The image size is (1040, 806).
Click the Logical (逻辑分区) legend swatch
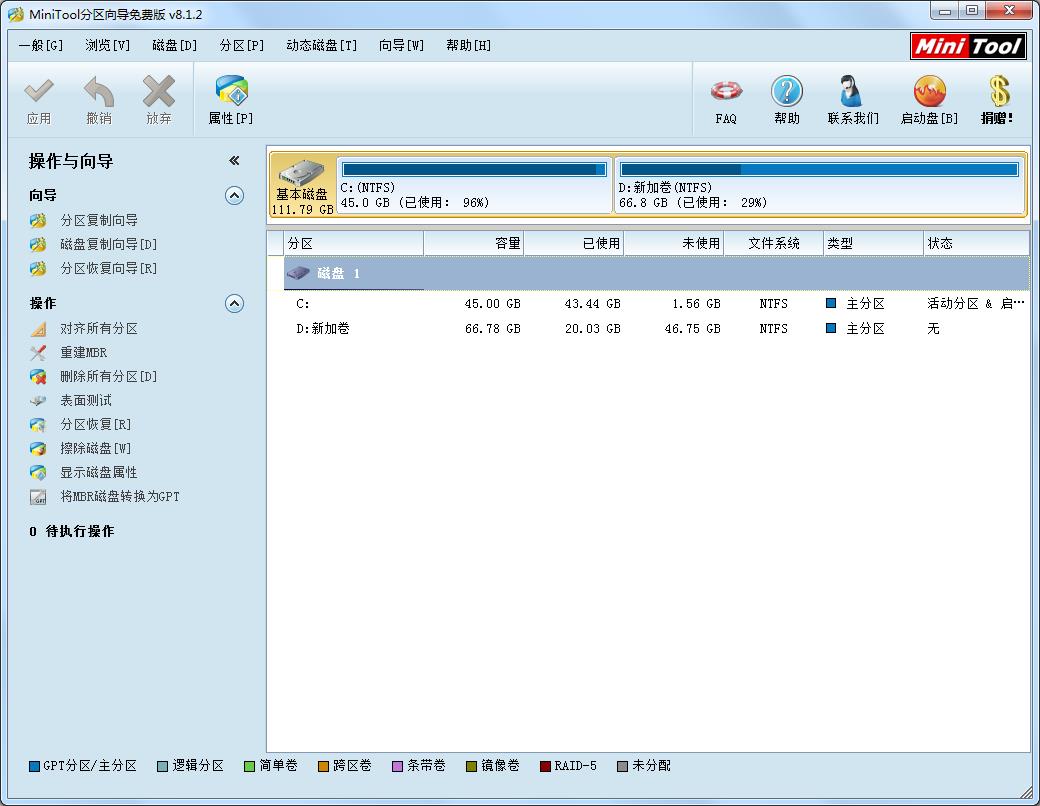[x=162, y=766]
